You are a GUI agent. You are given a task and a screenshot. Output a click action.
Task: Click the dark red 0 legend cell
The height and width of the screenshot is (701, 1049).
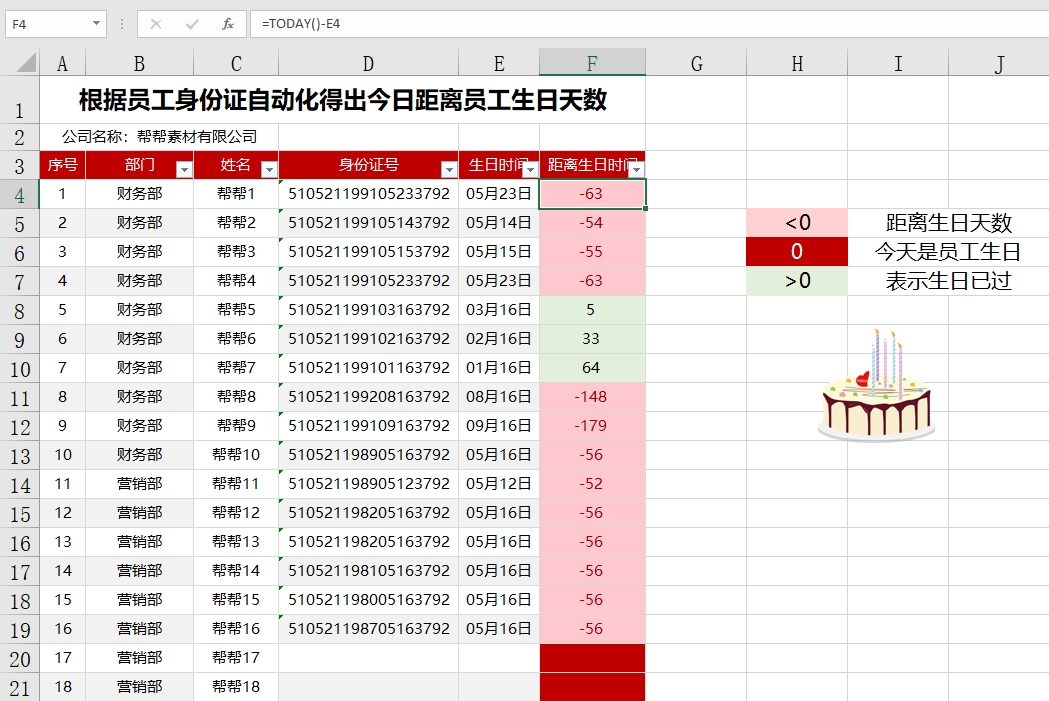797,252
